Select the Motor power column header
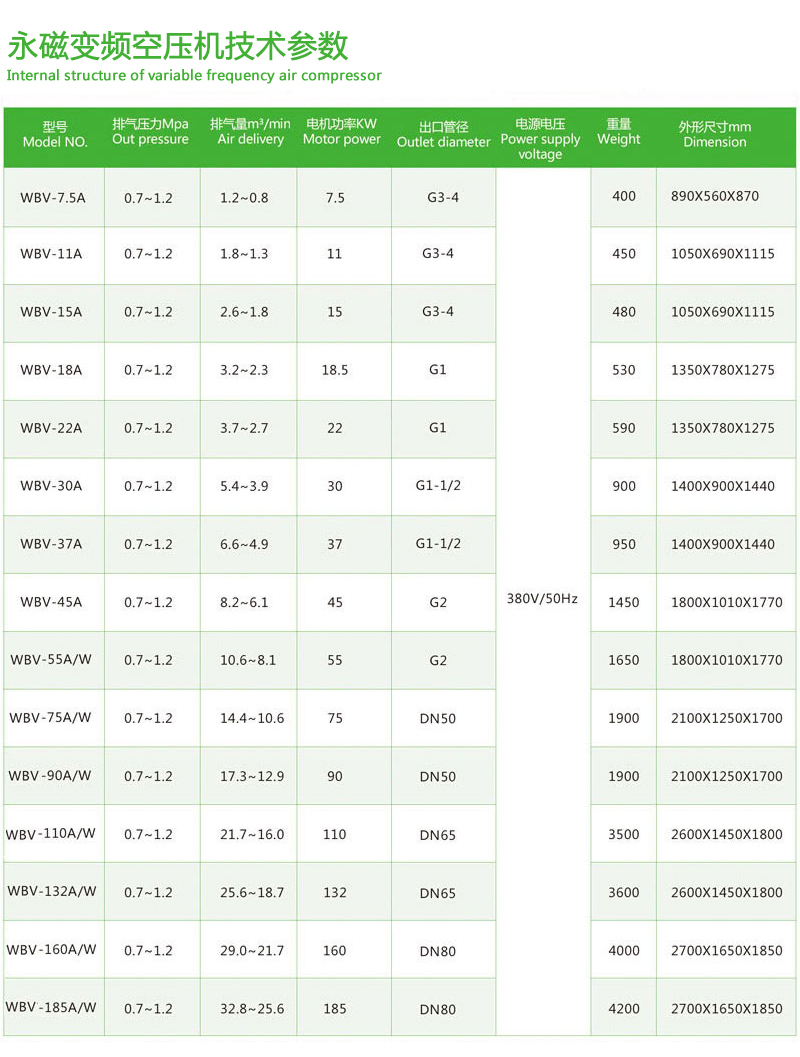The width and height of the screenshot is (800, 1057). pyautogui.click(x=342, y=132)
